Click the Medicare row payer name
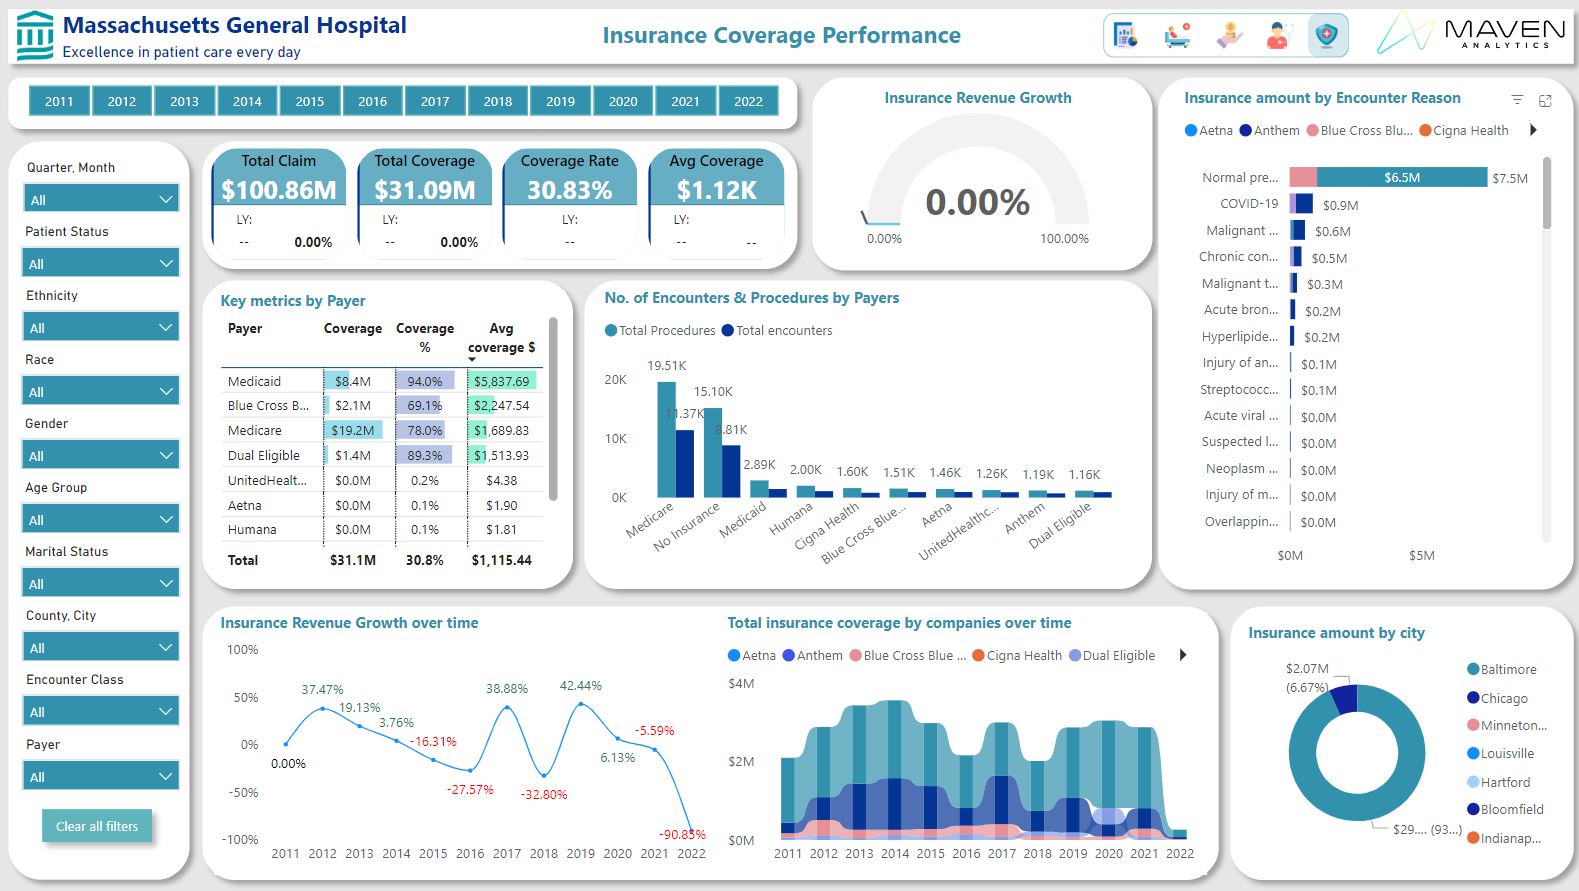This screenshot has height=891, width=1579. (254, 430)
